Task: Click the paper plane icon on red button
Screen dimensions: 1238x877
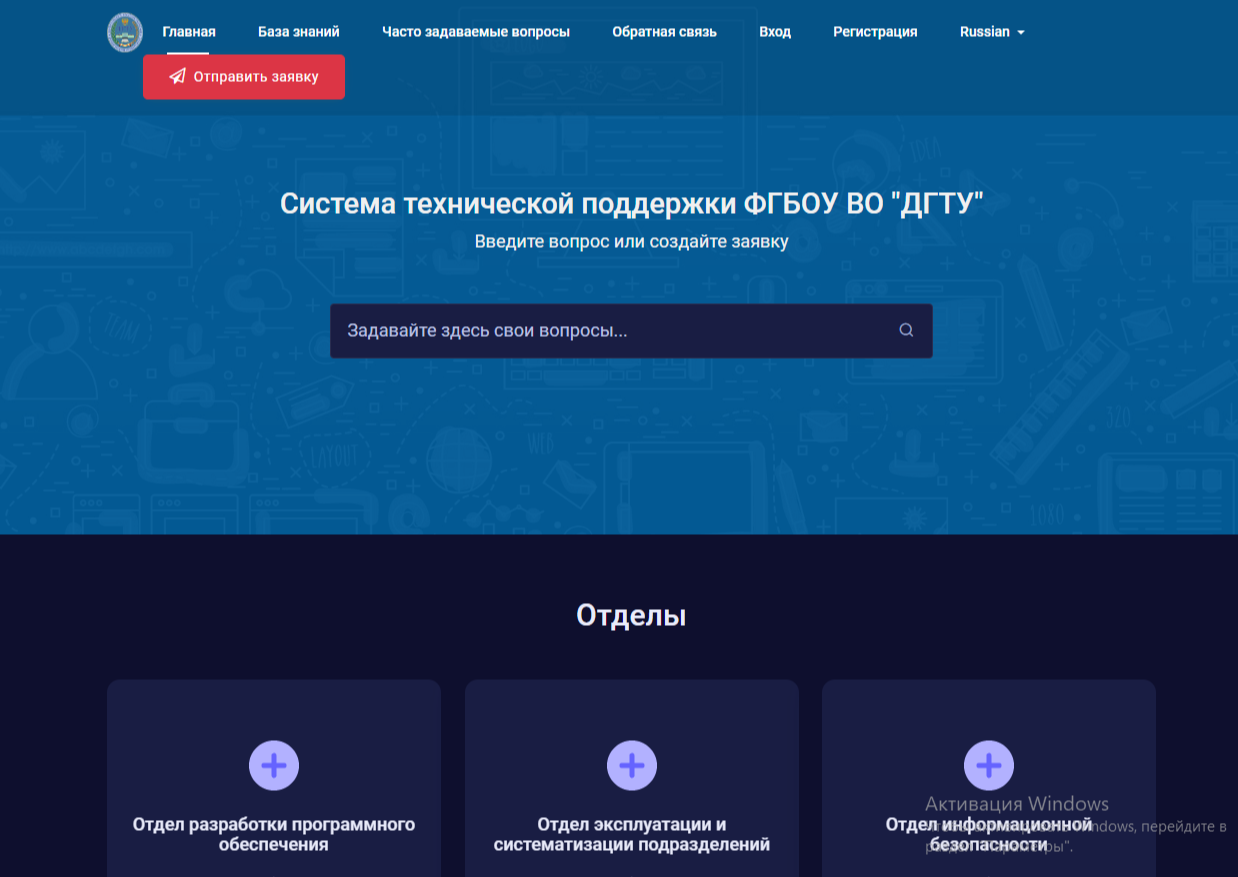Action: (178, 77)
